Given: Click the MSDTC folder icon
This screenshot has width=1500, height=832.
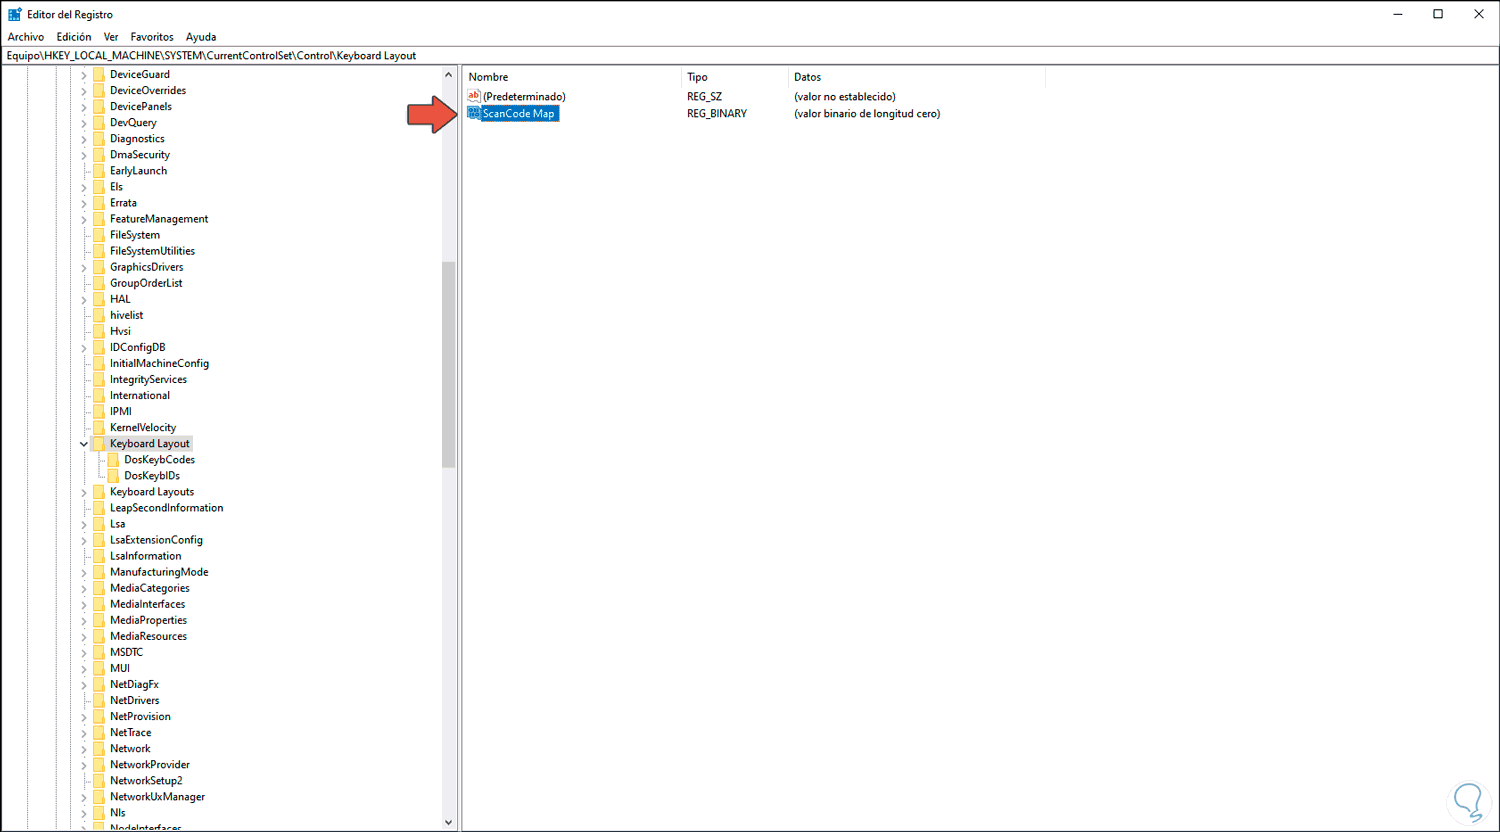Looking at the screenshot, I should point(99,652).
